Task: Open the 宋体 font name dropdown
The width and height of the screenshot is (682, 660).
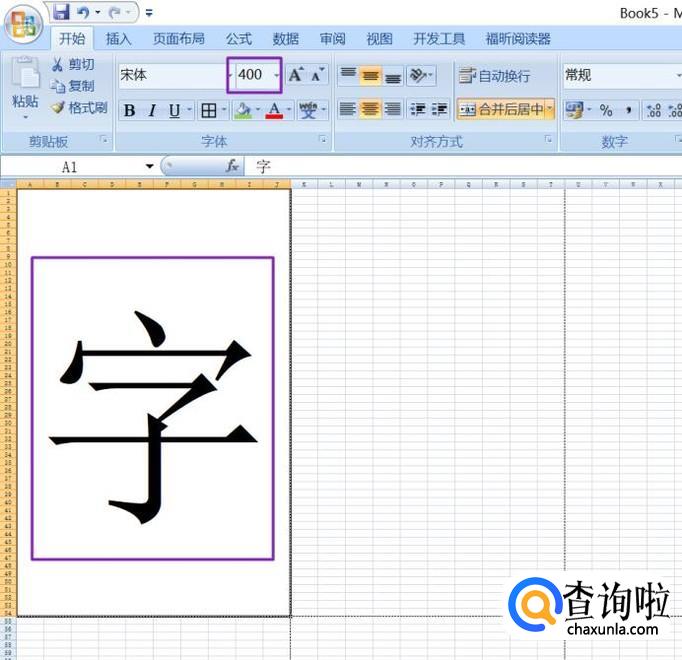Action: [230, 75]
